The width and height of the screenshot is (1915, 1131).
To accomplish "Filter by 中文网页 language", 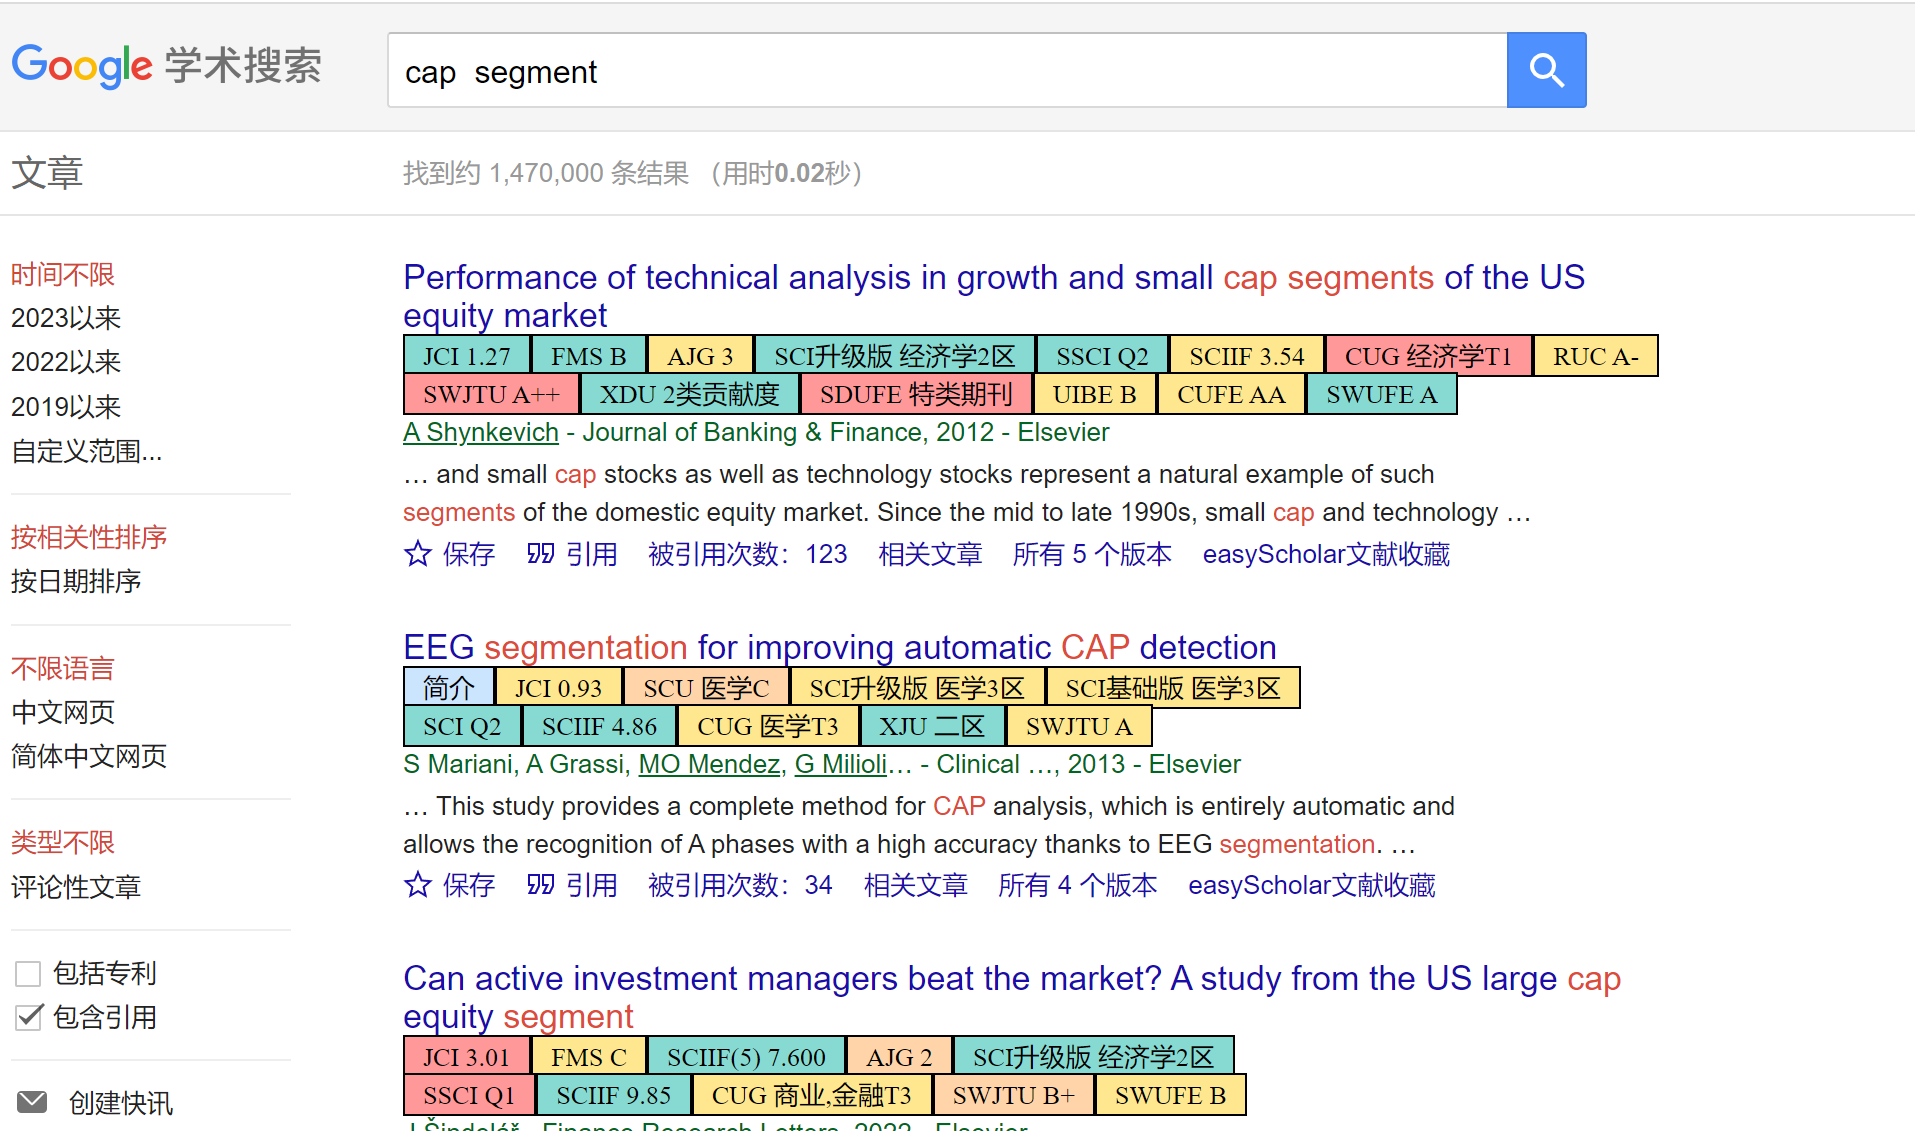I will pos(63,712).
